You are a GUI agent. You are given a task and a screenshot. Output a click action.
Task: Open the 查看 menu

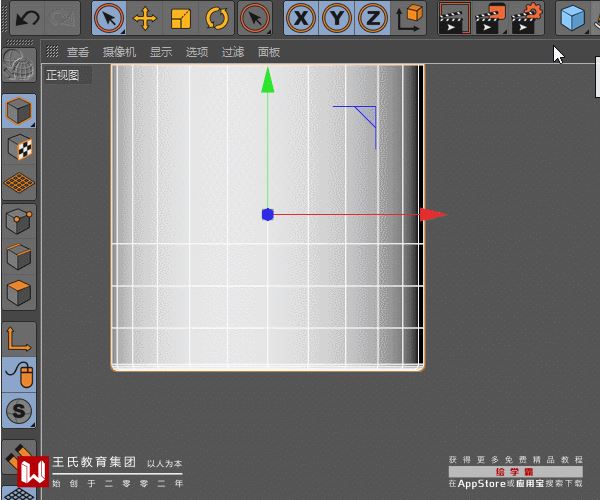click(x=78, y=52)
